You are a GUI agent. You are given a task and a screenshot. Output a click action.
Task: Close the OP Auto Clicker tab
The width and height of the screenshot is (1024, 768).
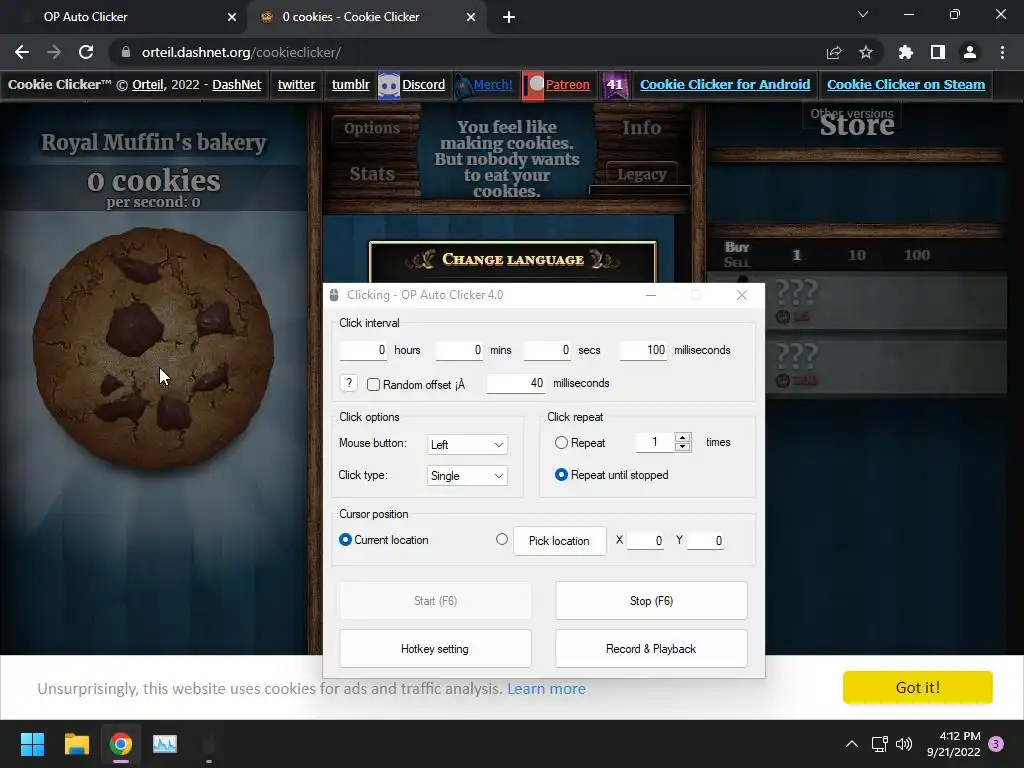coord(232,17)
